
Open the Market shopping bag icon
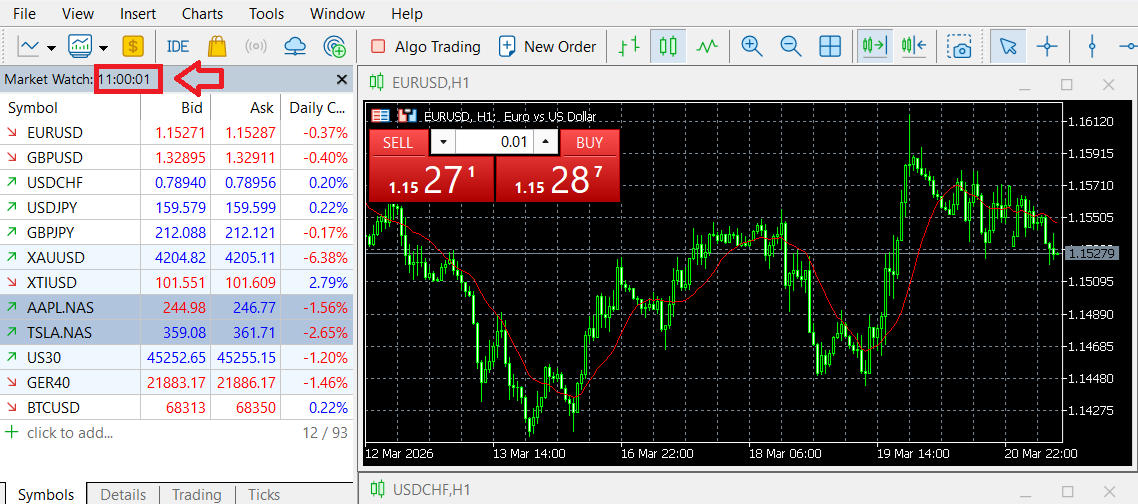[216, 46]
